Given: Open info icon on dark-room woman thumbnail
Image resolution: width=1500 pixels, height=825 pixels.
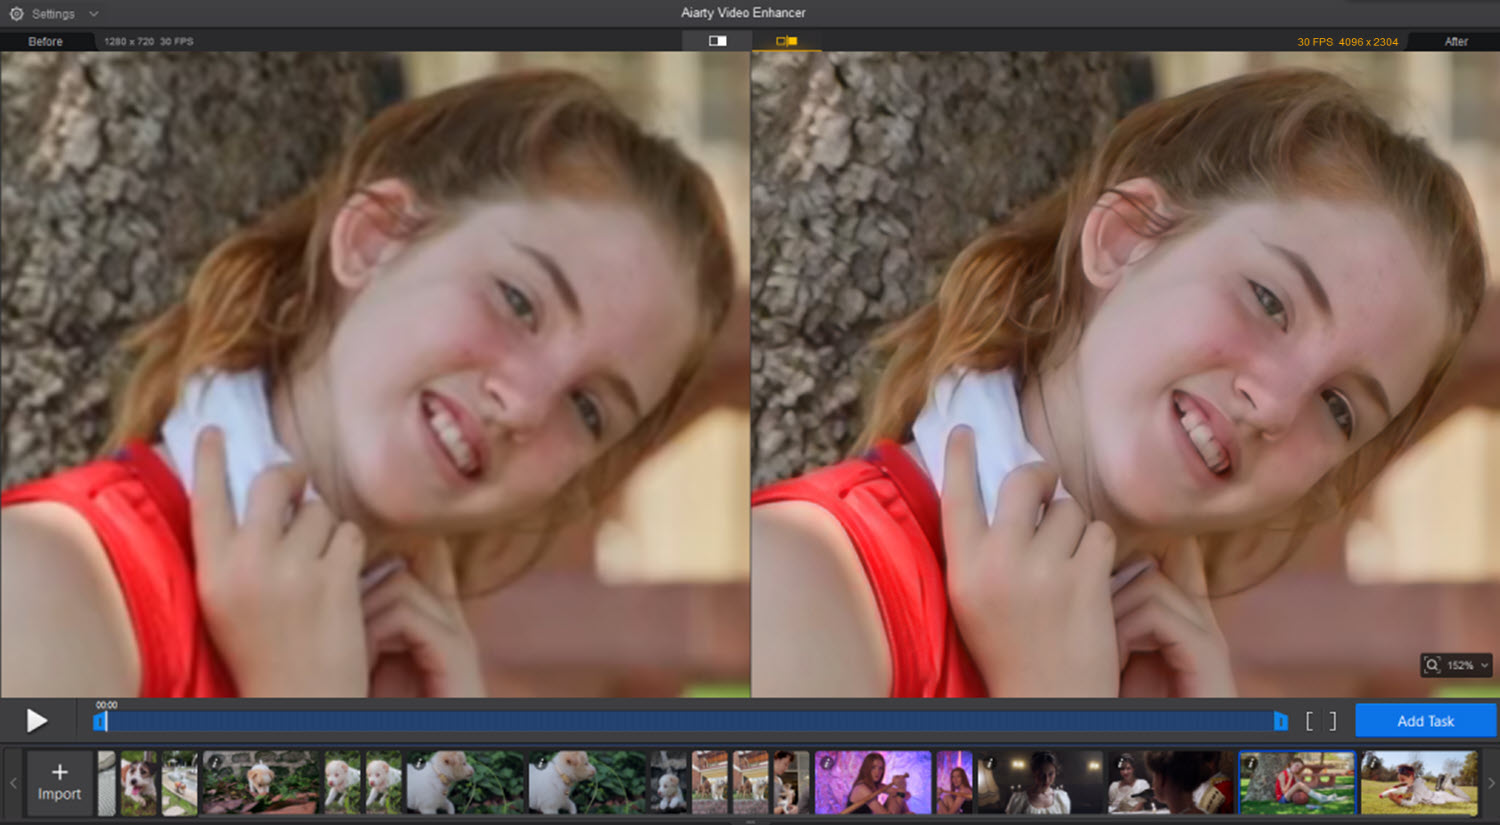Looking at the screenshot, I should 989,763.
